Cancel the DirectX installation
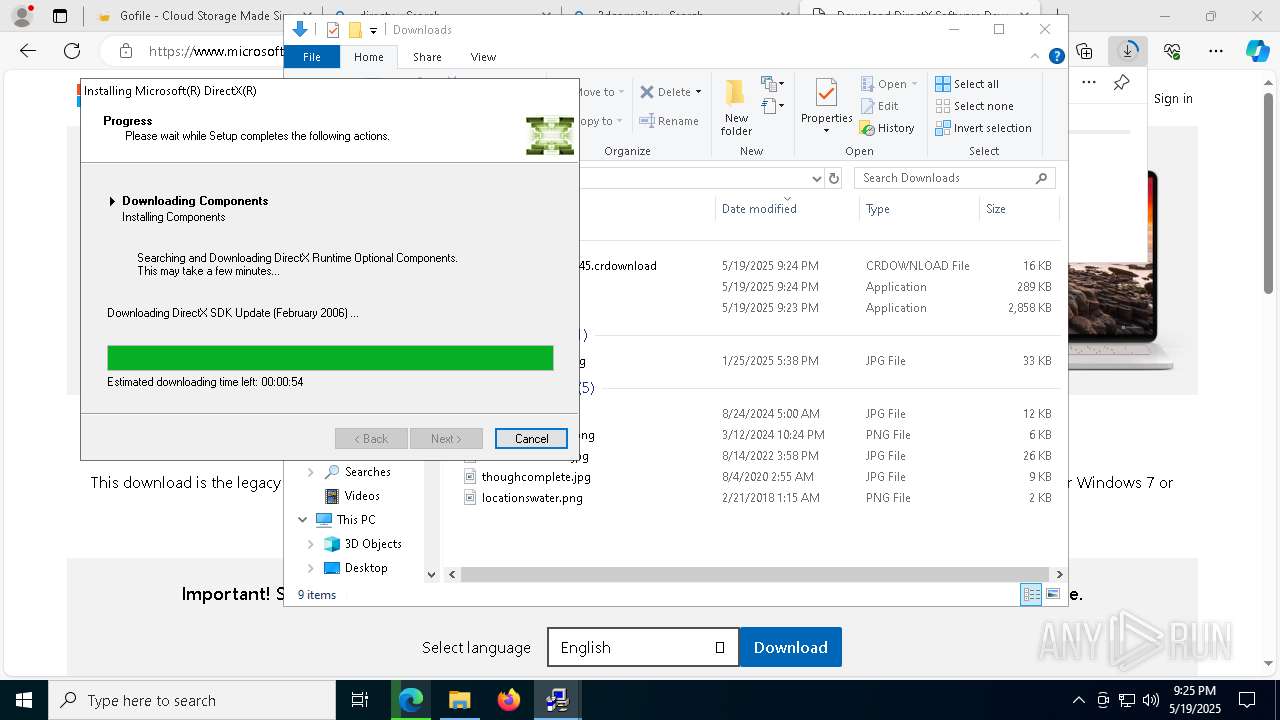Screen dimensions: 1280x720 click(x=531, y=439)
